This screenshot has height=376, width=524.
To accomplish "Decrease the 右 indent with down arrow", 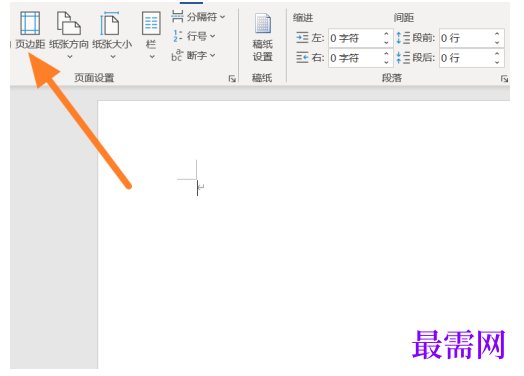I will tap(386, 62).
